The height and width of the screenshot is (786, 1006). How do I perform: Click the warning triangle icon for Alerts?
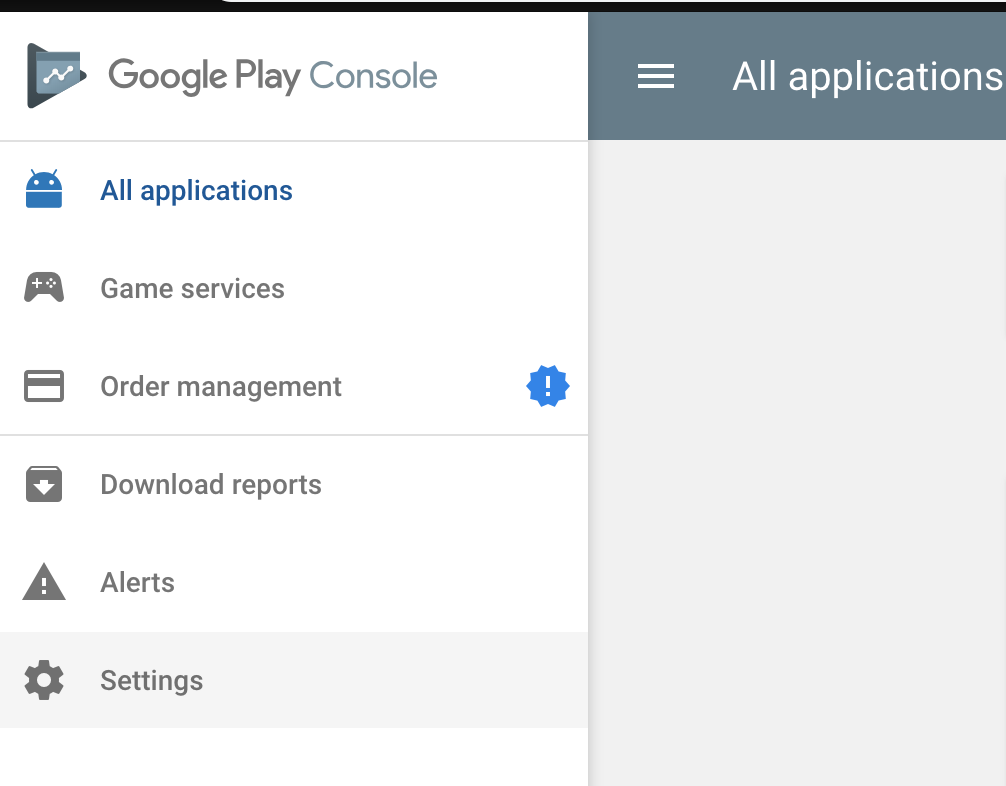click(44, 582)
